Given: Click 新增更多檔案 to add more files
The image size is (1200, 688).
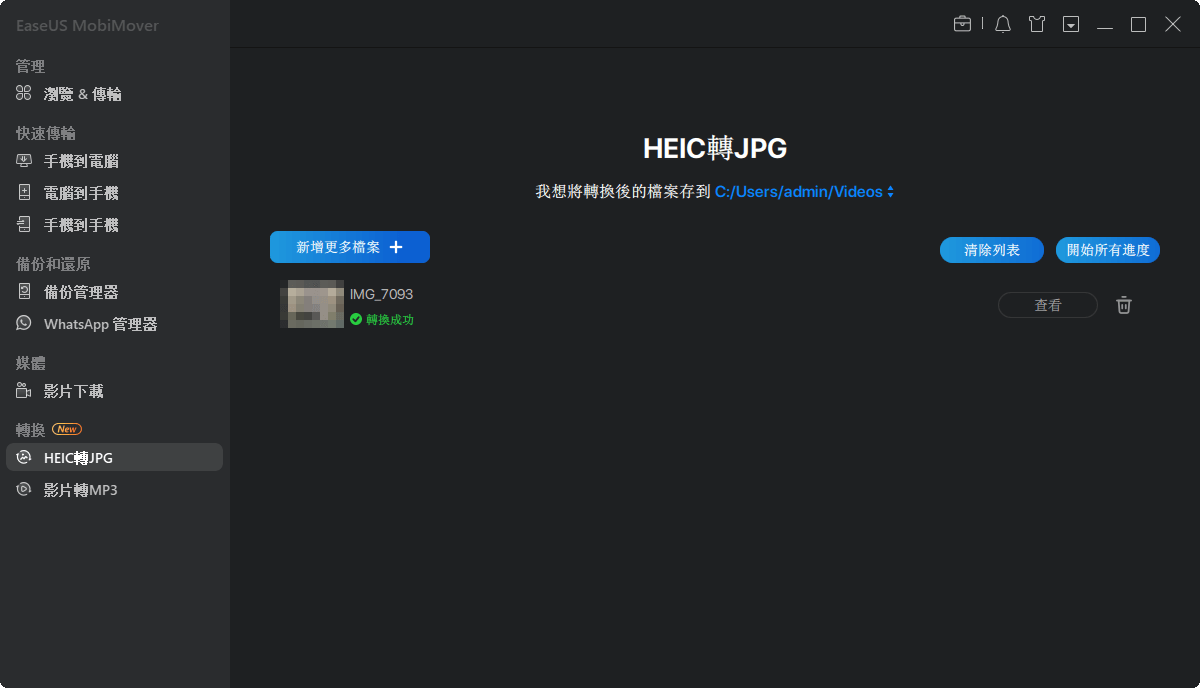Looking at the screenshot, I should click(349, 247).
